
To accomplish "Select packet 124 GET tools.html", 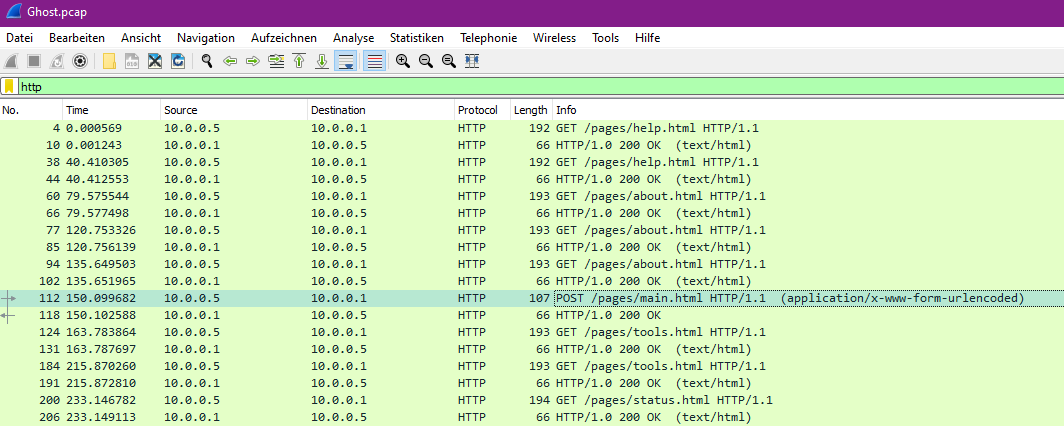I will (532, 332).
